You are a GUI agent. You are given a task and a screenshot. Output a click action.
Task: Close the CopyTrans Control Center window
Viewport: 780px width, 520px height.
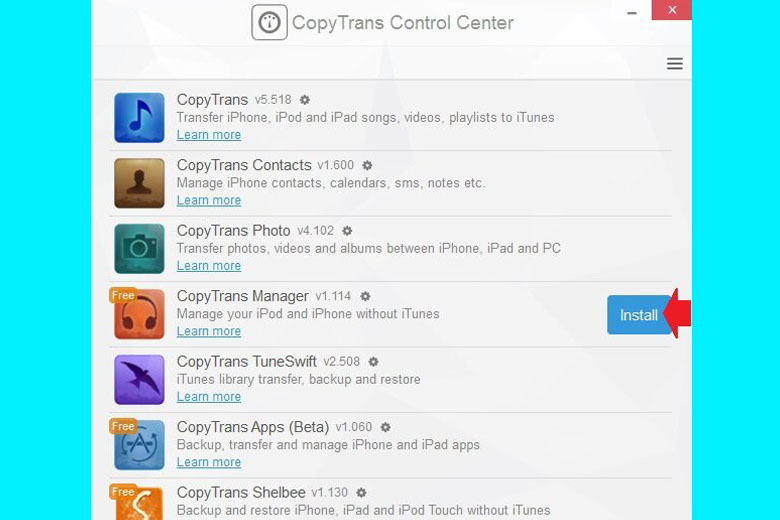coord(672,10)
